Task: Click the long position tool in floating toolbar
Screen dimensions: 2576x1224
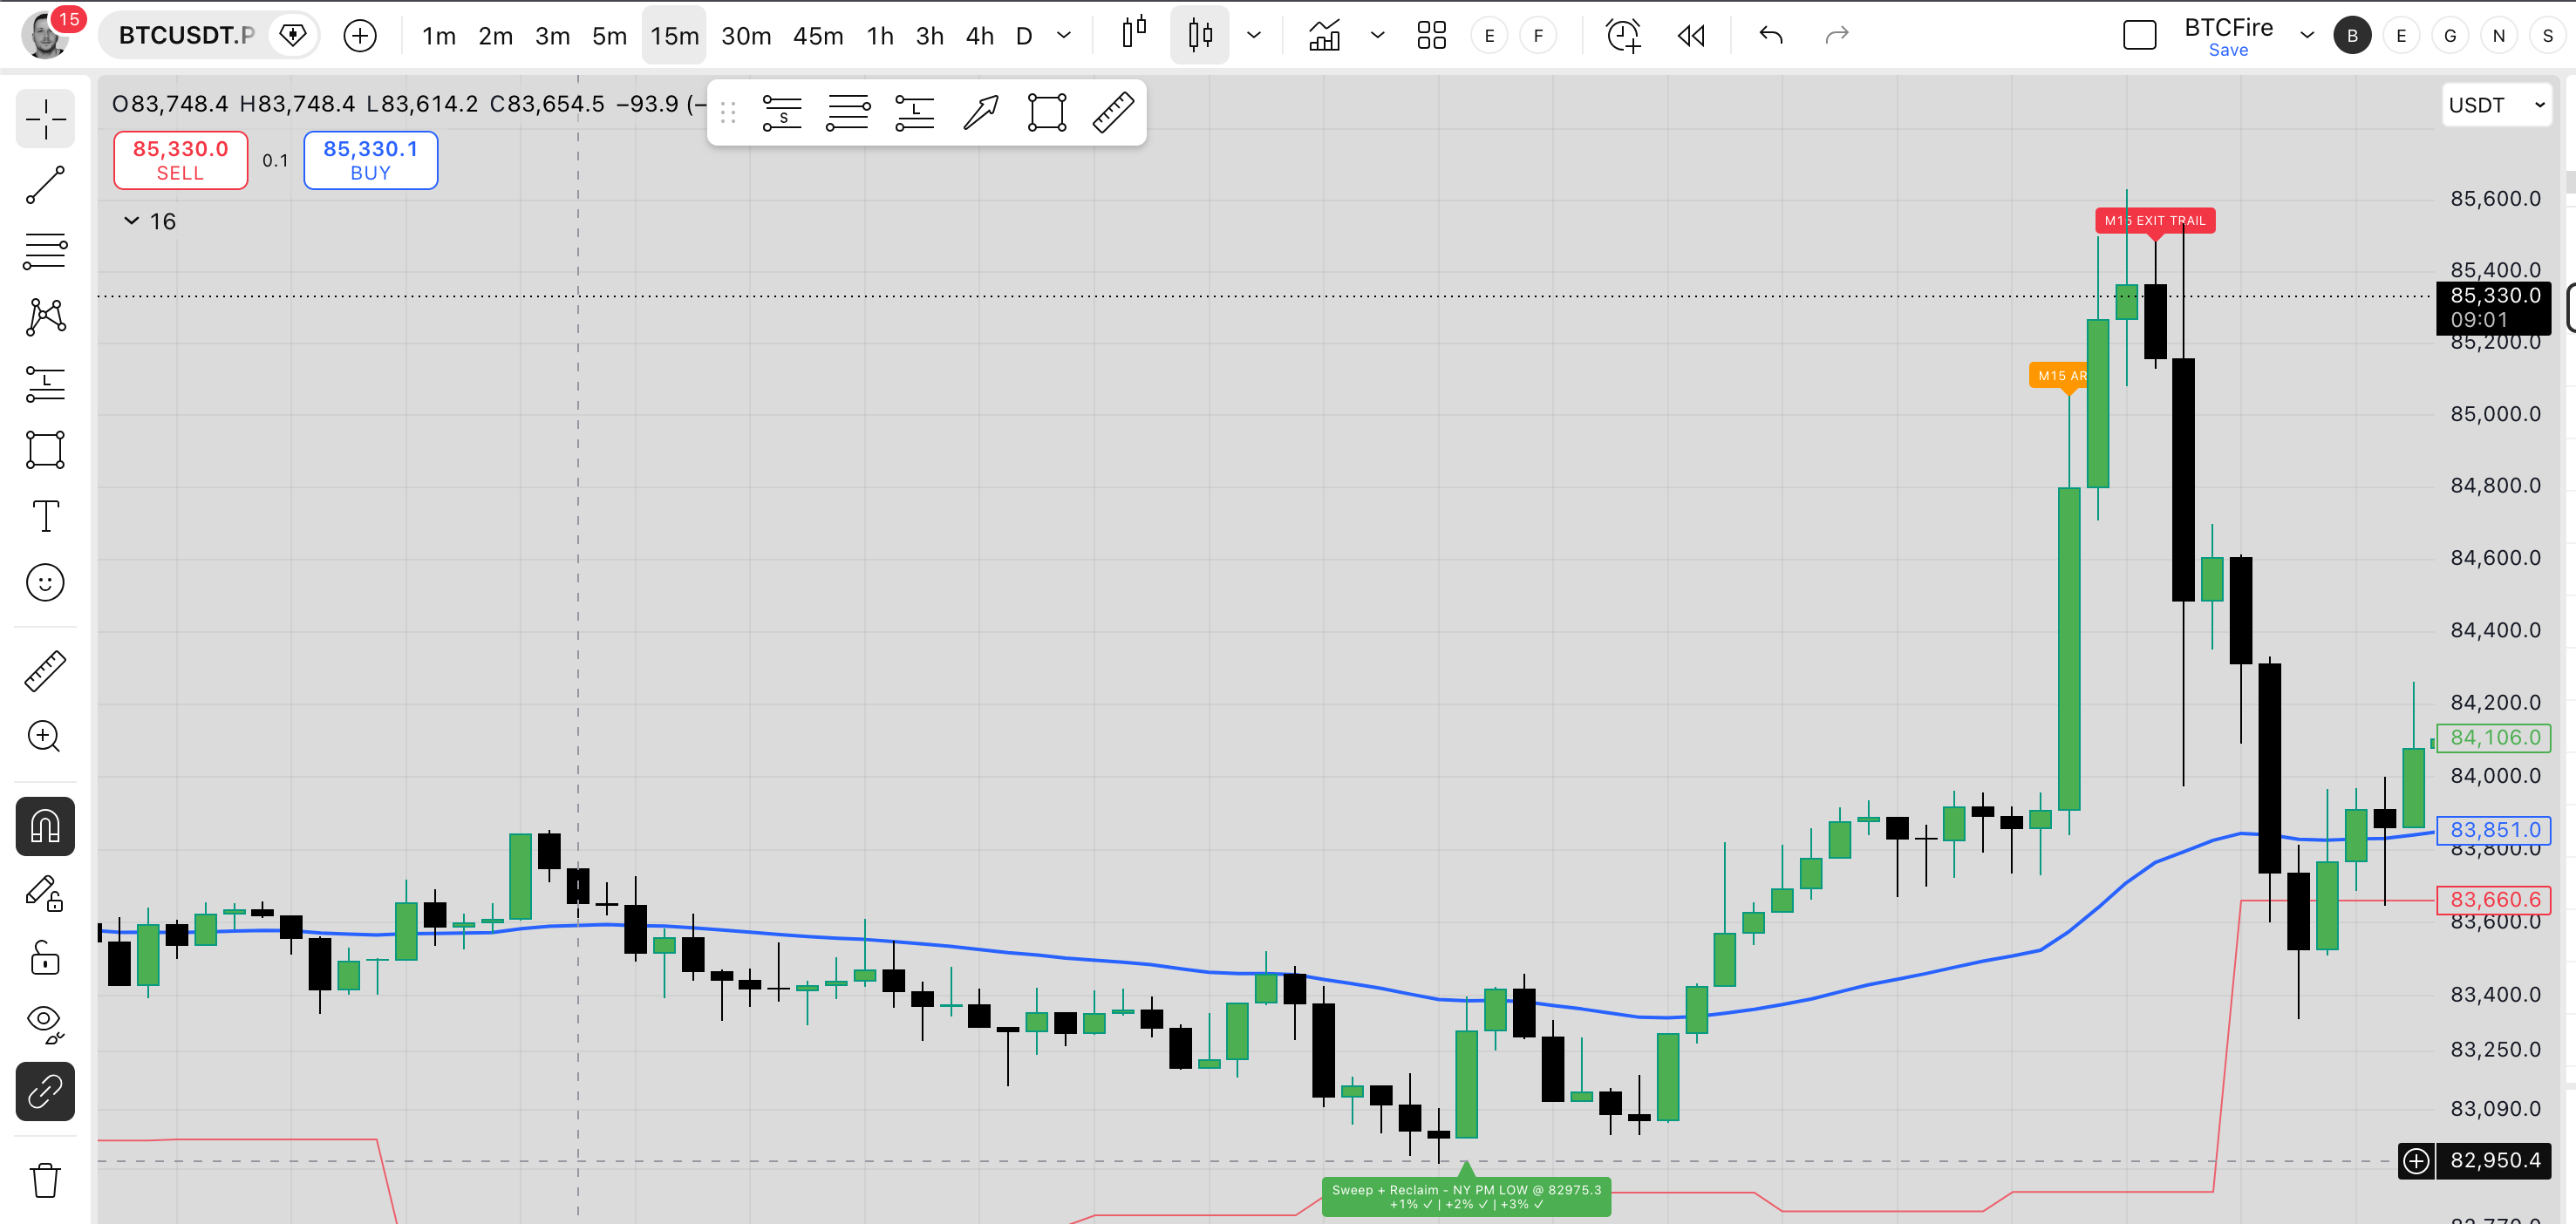Action: (x=914, y=112)
